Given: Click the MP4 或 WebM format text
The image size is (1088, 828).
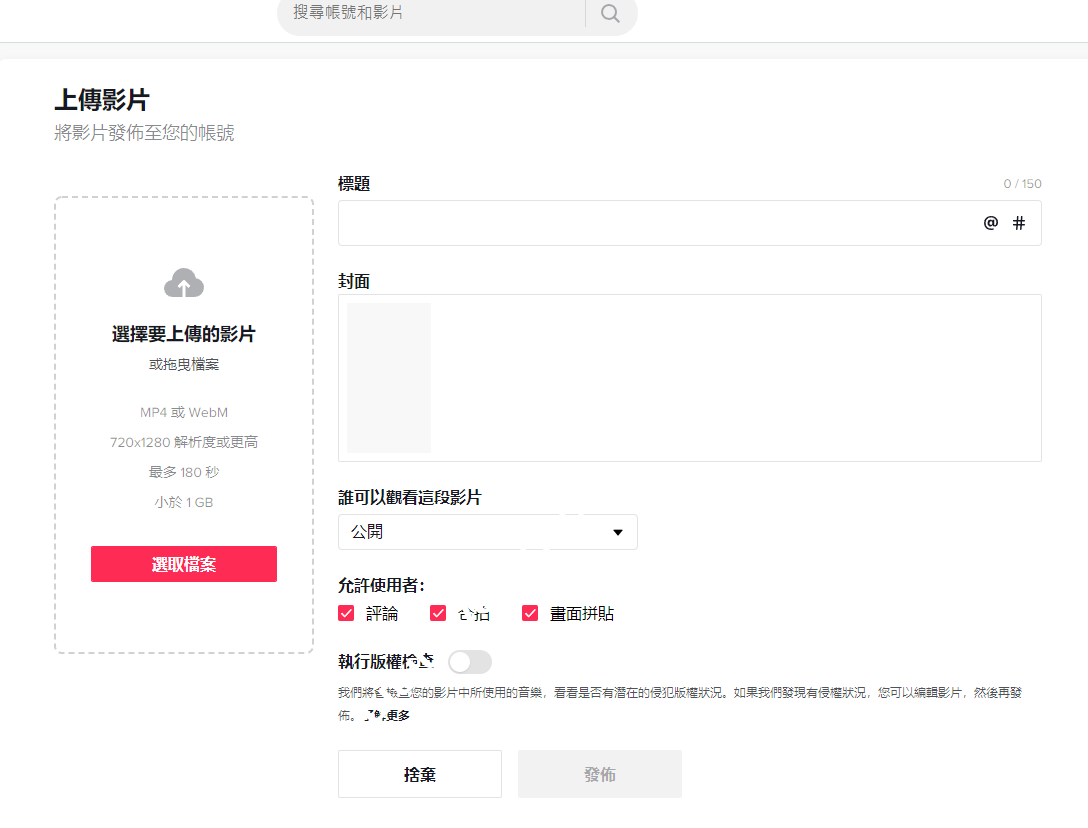Looking at the screenshot, I should pyautogui.click(x=184, y=412).
